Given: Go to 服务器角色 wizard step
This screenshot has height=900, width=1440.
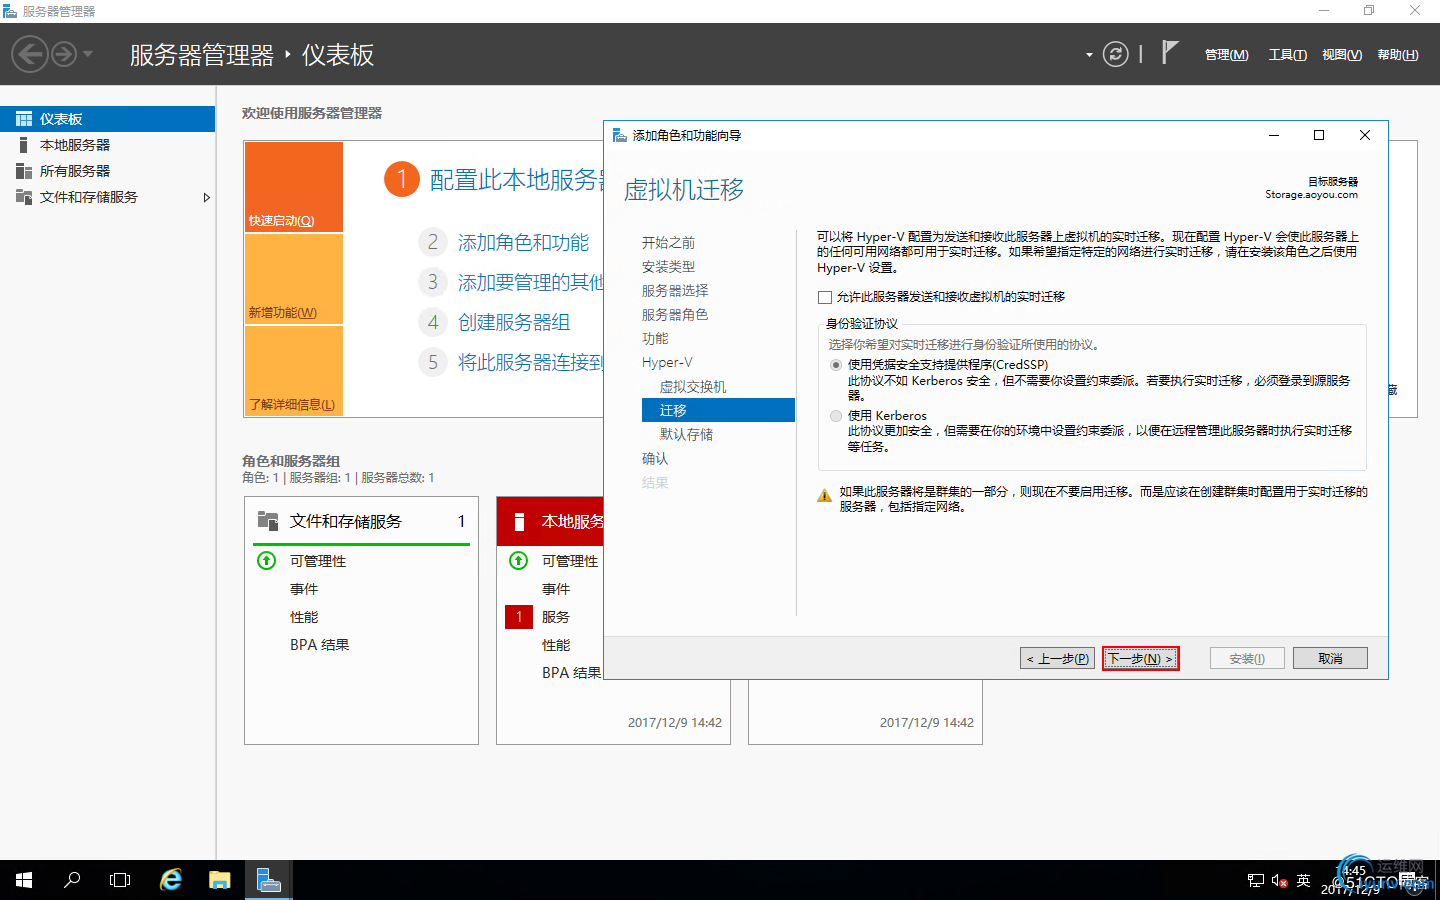Looking at the screenshot, I should (x=675, y=315).
